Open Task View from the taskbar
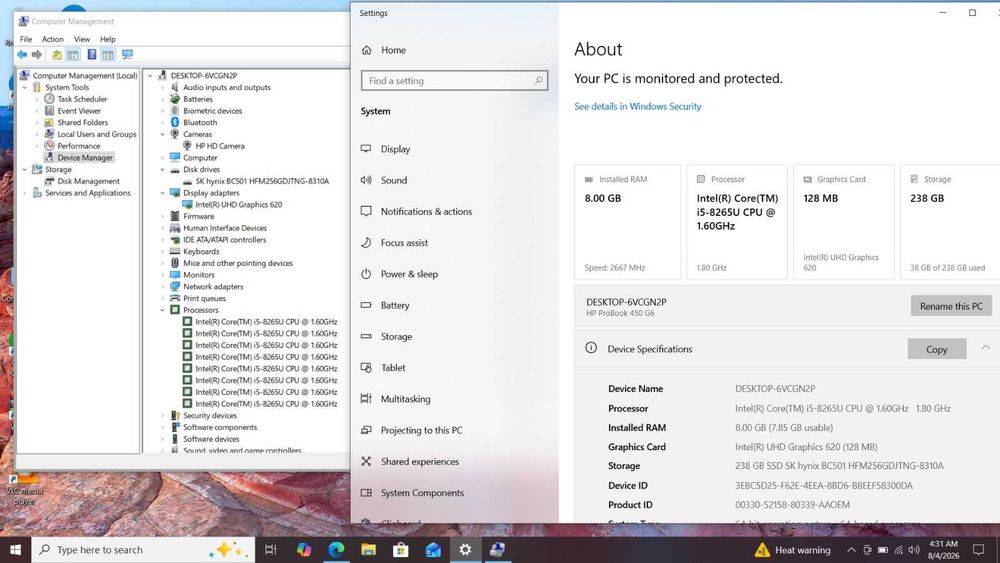The height and width of the screenshot is (563, 1000). pos(270,550)
